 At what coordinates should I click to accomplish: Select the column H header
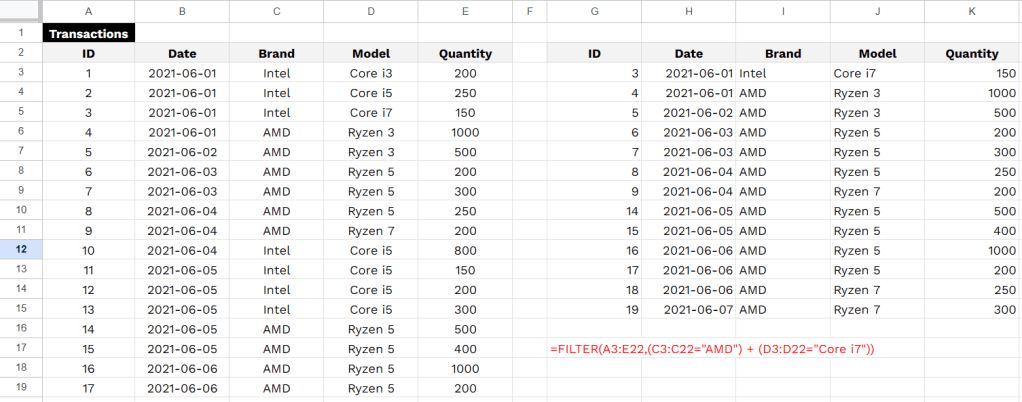689,11
